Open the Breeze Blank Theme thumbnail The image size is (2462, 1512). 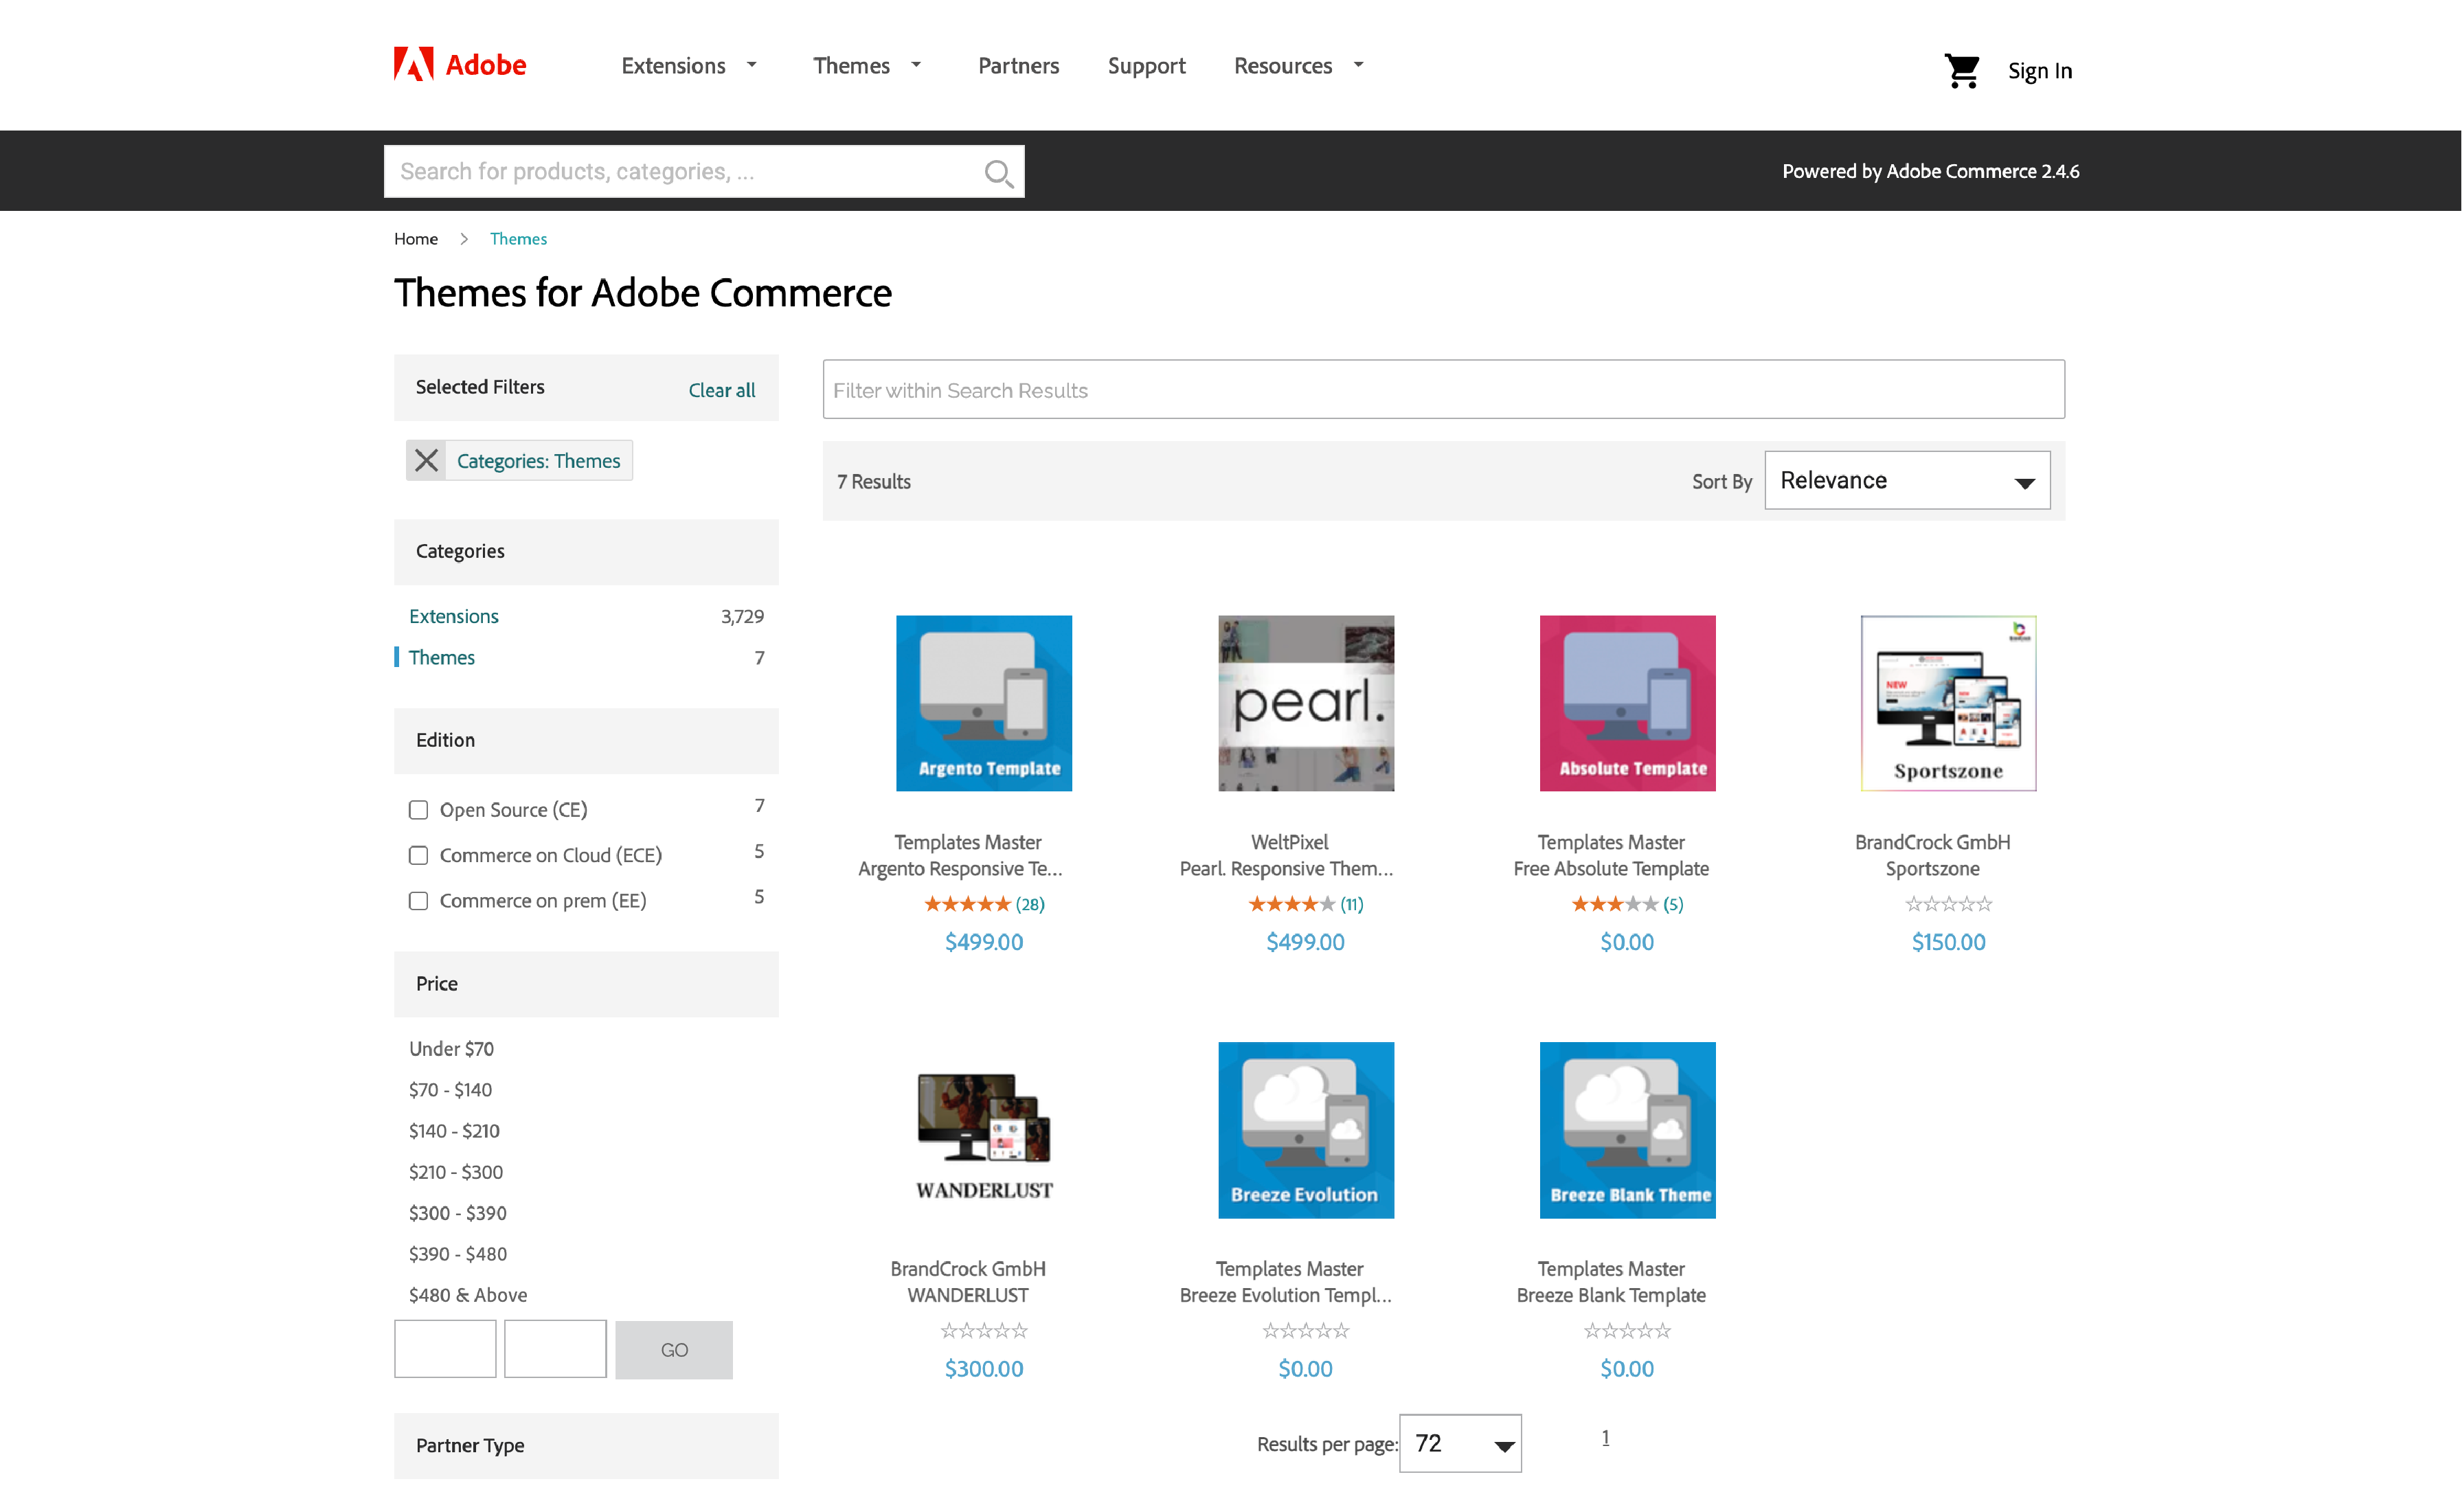[1627, 1130]
